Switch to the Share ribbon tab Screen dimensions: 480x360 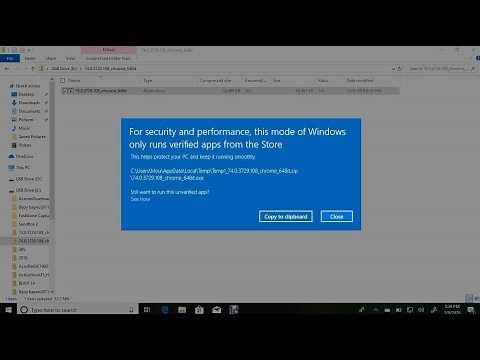tap(51, 58)
